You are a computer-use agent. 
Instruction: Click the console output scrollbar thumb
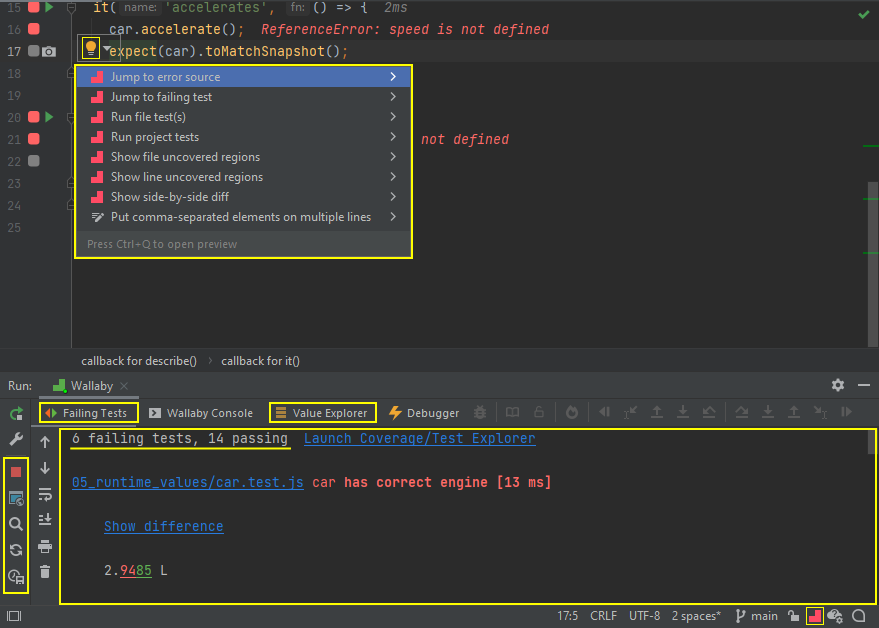872,442
